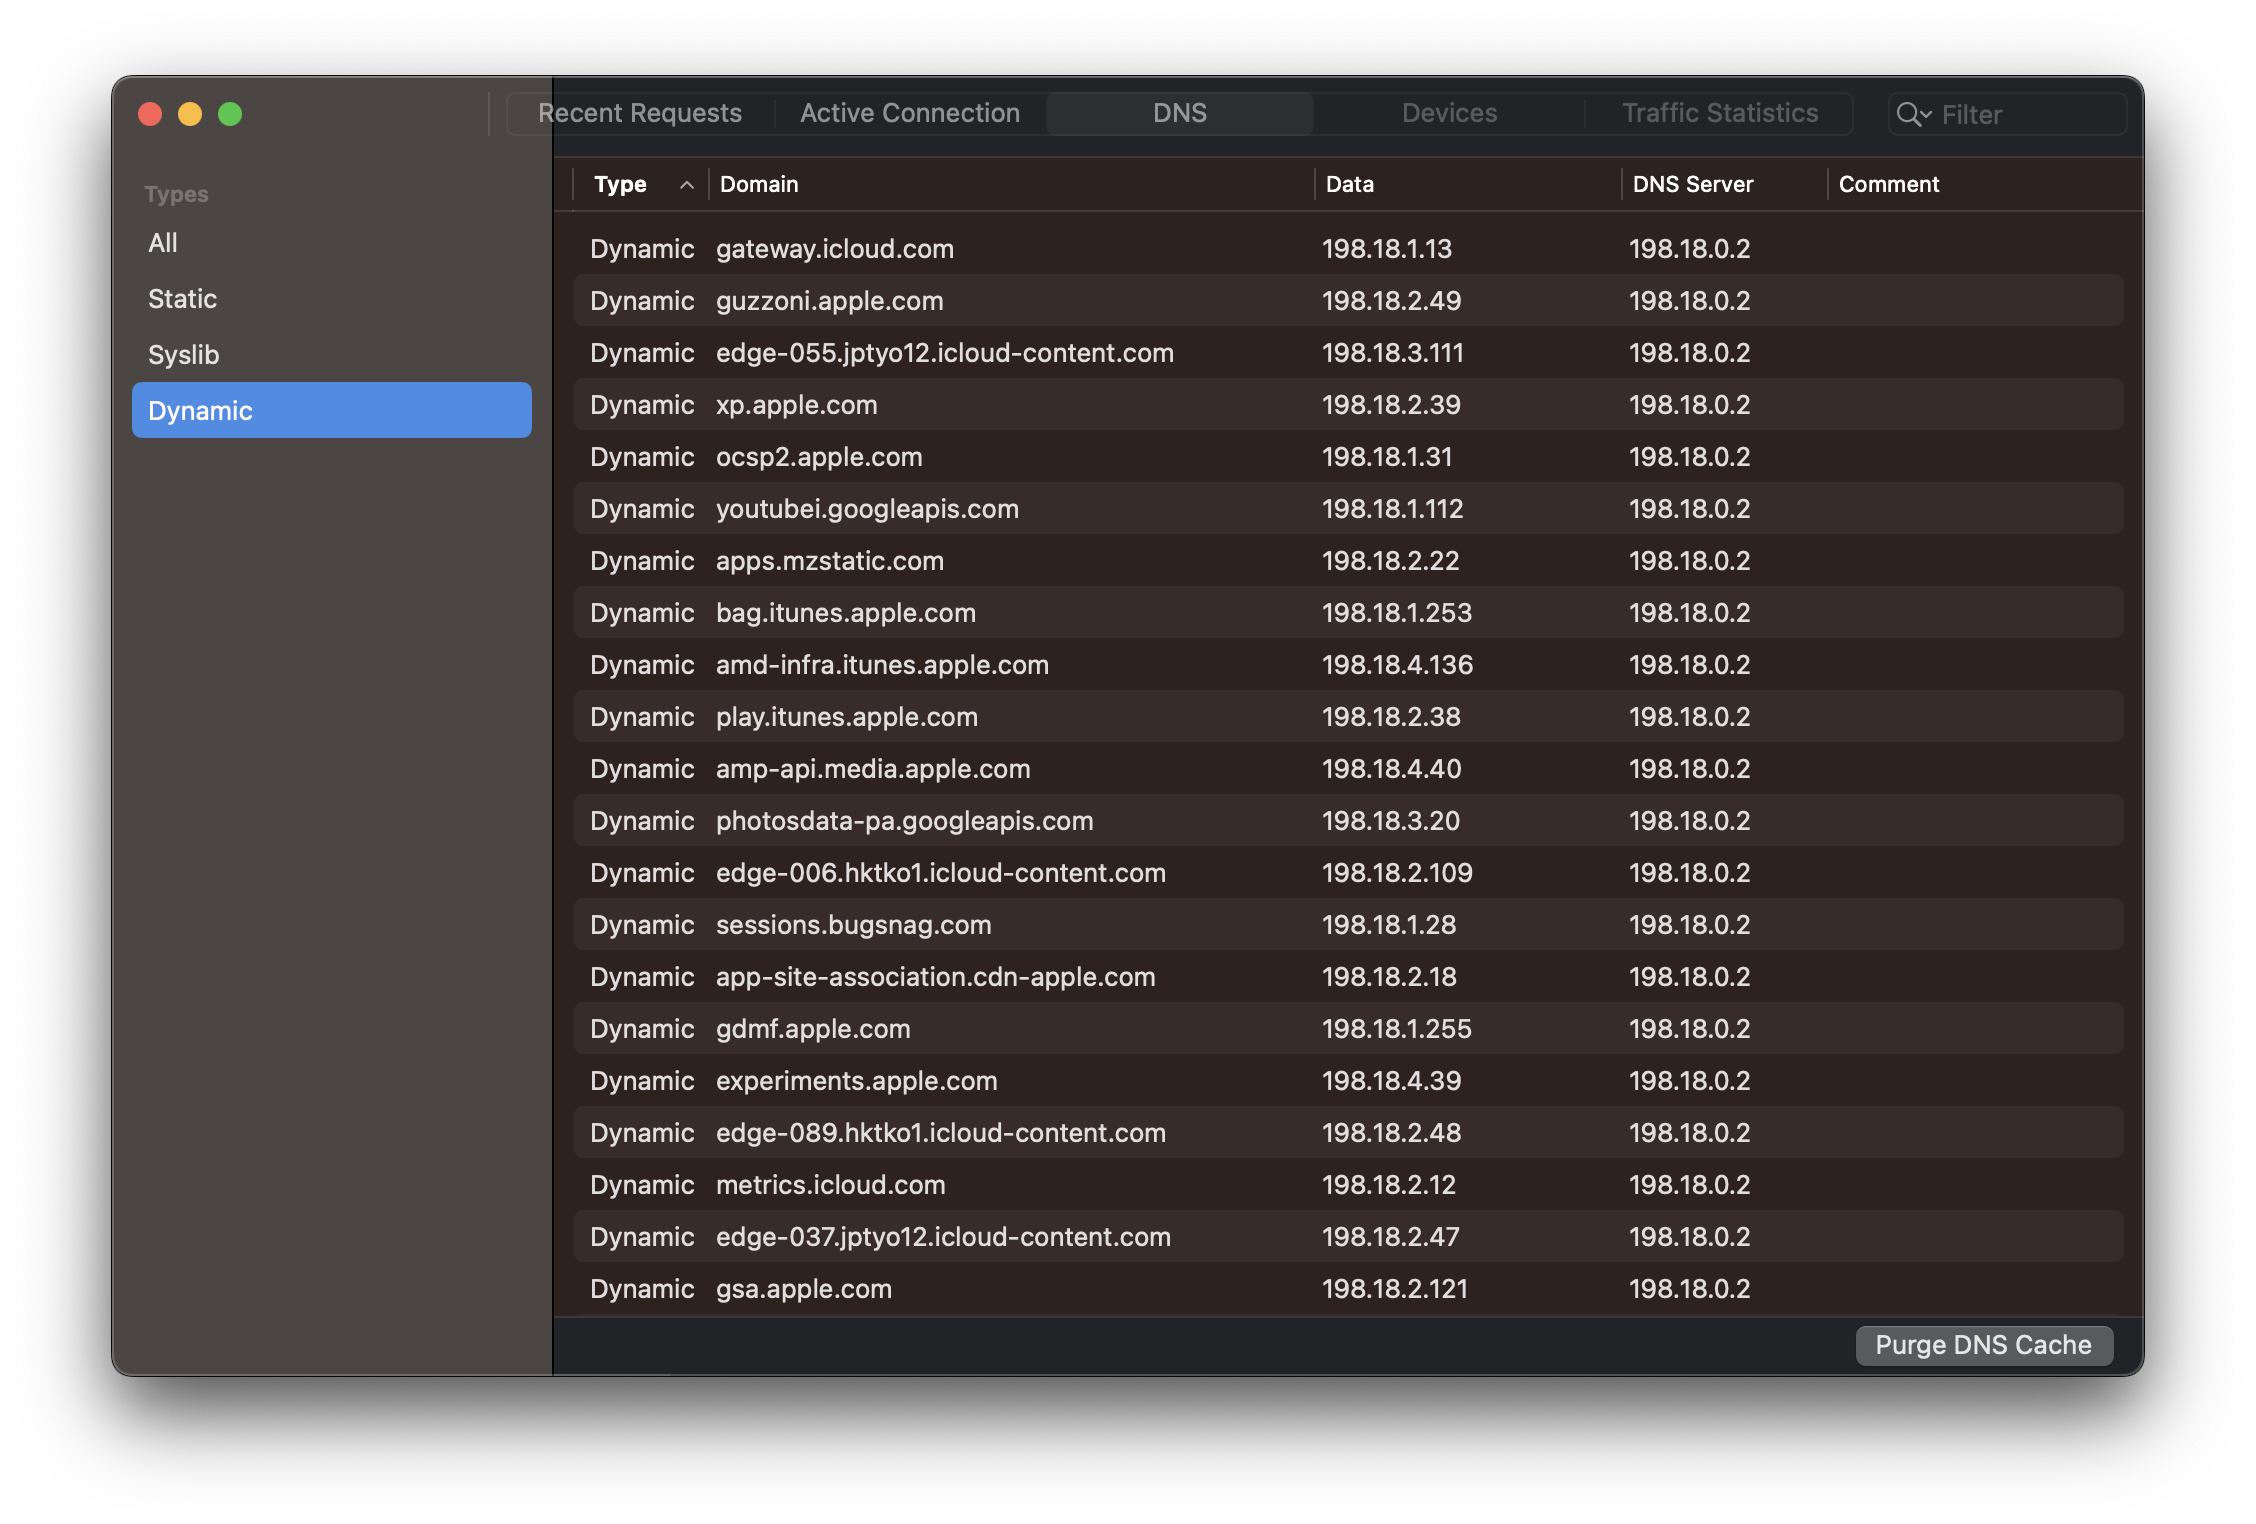2256x1524 pixels.
Task: Select the gateway.icloud.com row
Action: 834,249
